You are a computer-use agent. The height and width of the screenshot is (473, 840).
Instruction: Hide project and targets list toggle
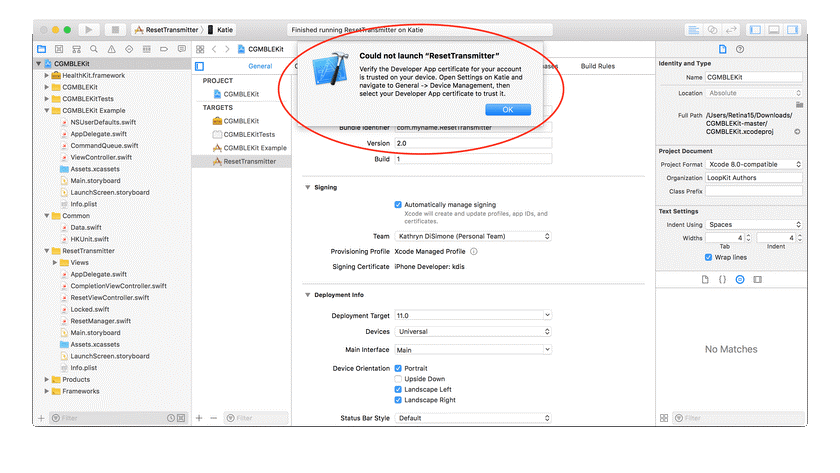[199, 66]
